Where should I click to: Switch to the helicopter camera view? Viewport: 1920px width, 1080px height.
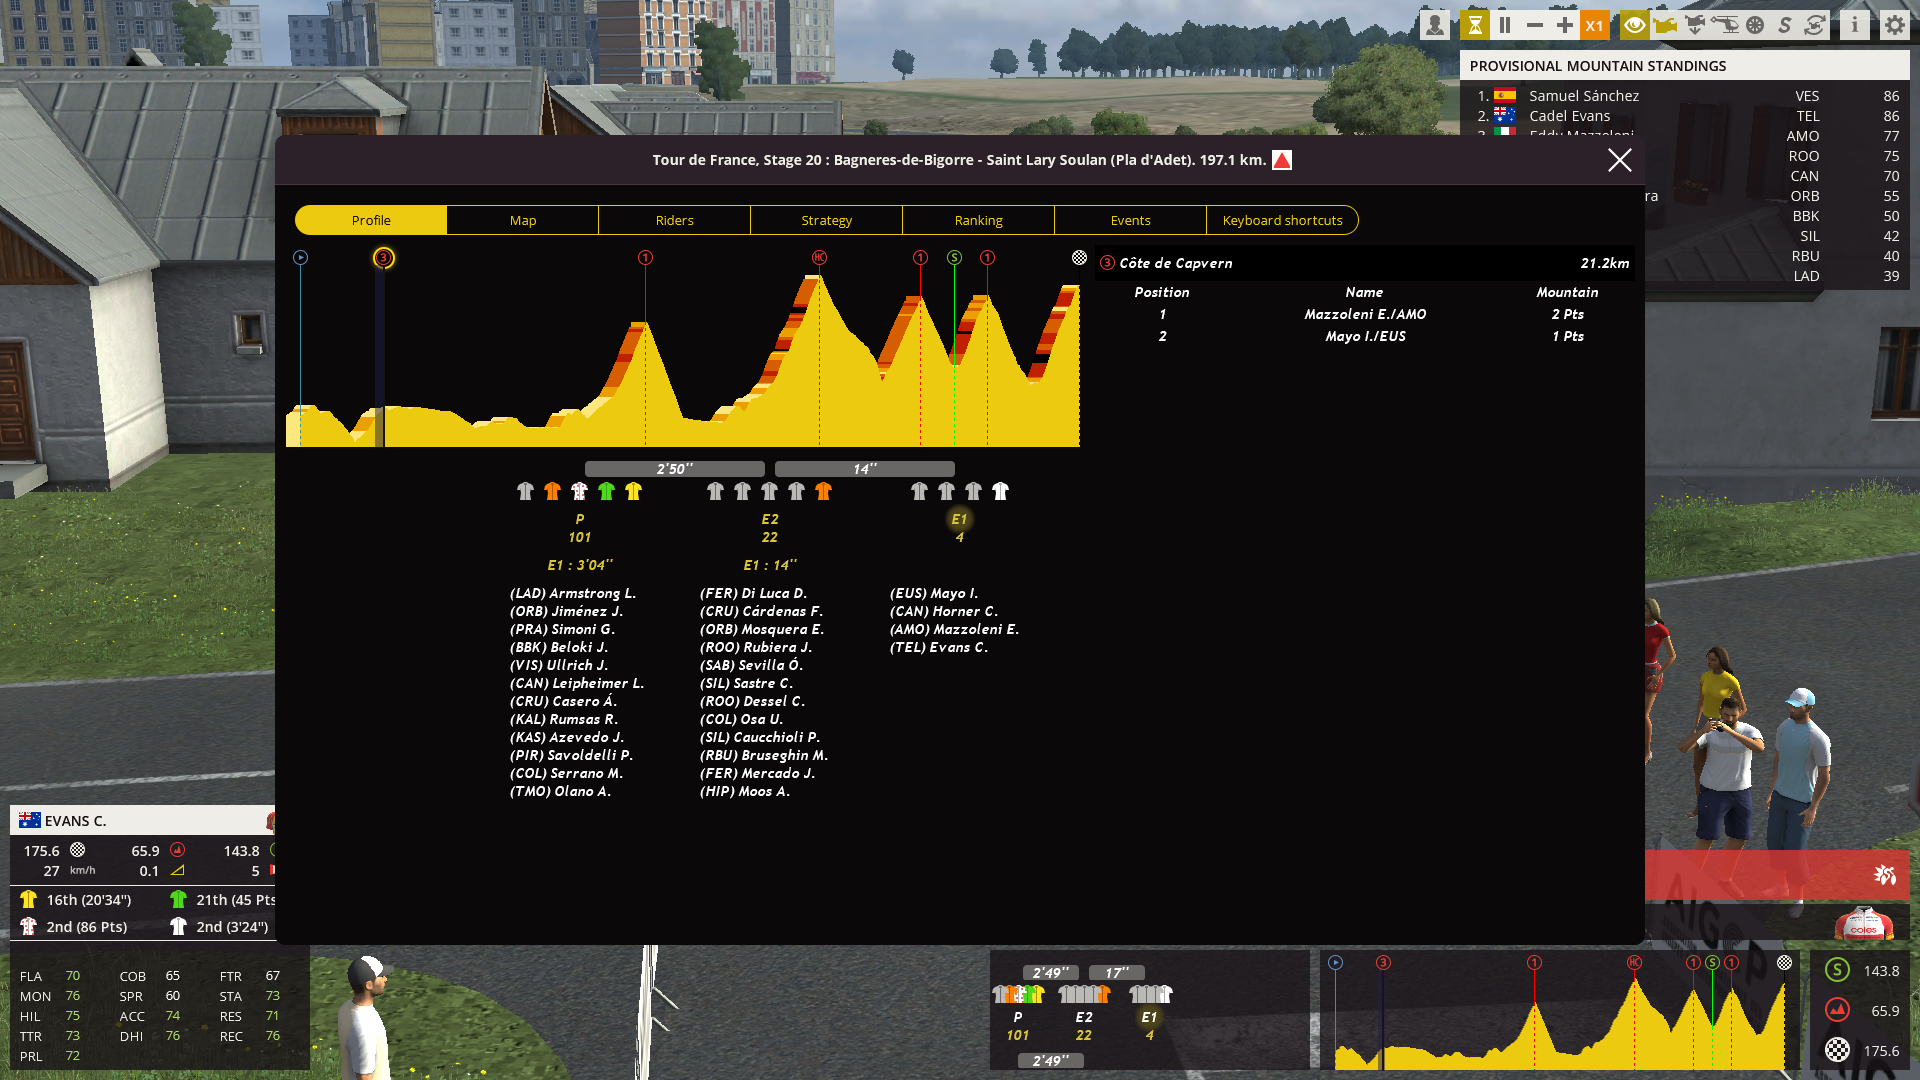click(x=1725, y=25)
